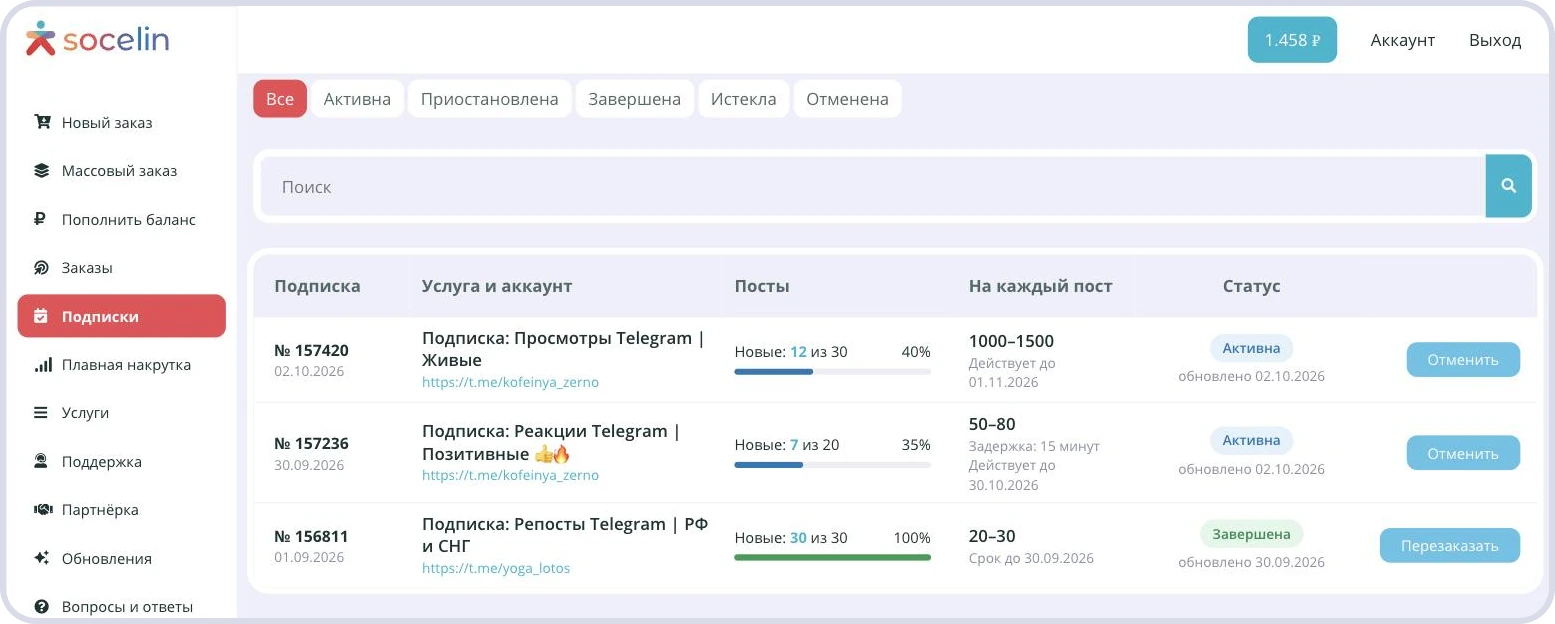Click the 35% progress bar
Viewport: 1555px width, 624px height.
(x=832, y=465)
